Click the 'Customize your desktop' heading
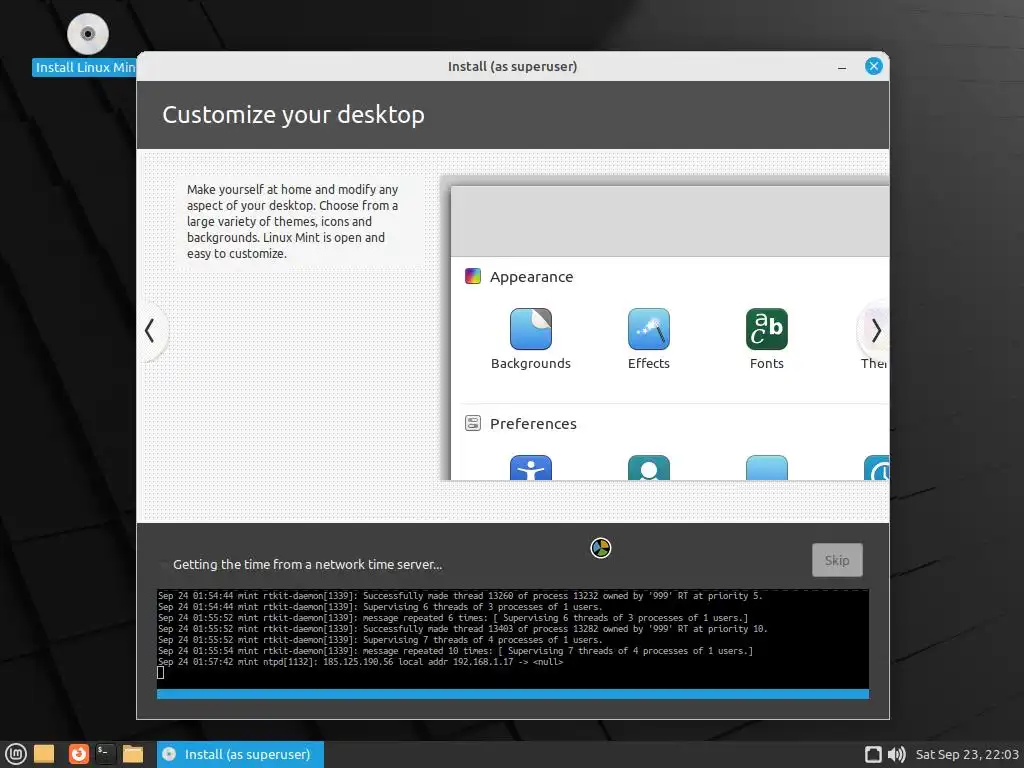This screenshot has width=1024, height=768. [x=293, y=115]
